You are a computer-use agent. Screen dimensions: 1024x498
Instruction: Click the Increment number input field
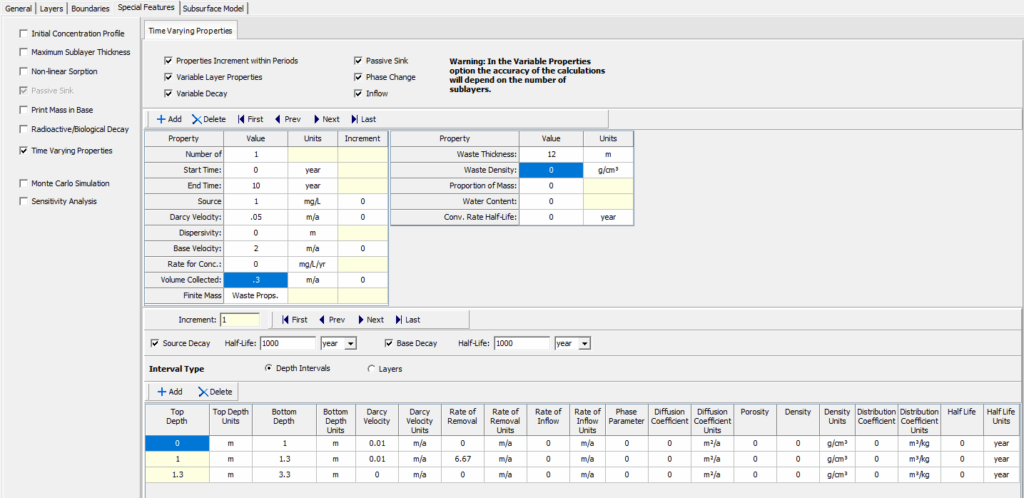[x=239, y=320]
